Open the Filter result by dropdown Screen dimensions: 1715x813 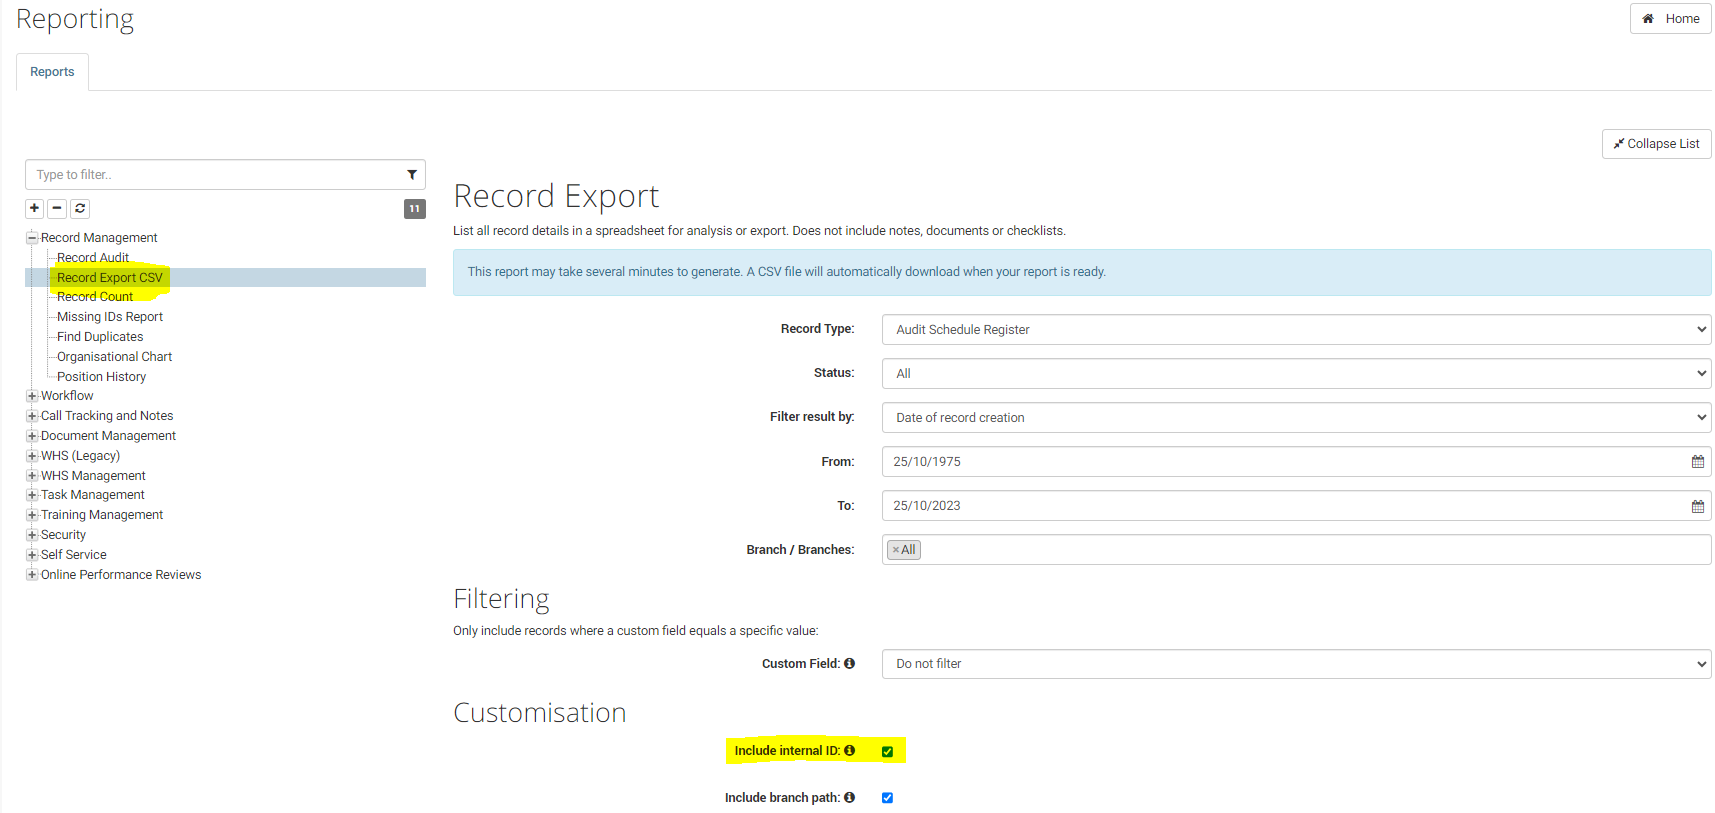tap(1296, 417)
